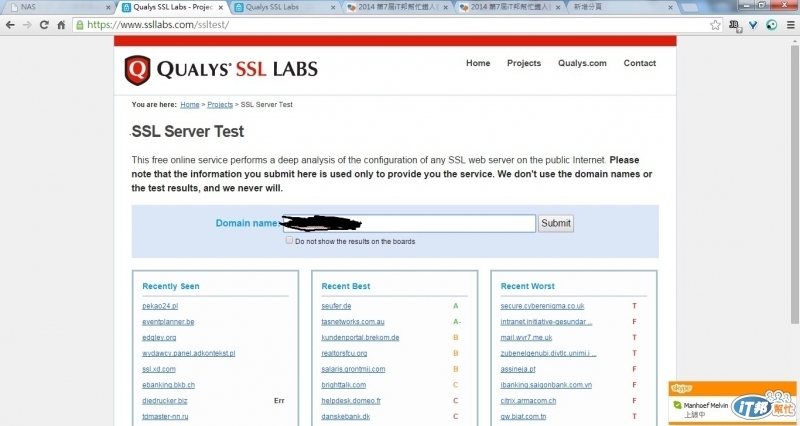The image size is (800, 426).
Task: Click the Recent Worst heading
Action: click(528, 286)
